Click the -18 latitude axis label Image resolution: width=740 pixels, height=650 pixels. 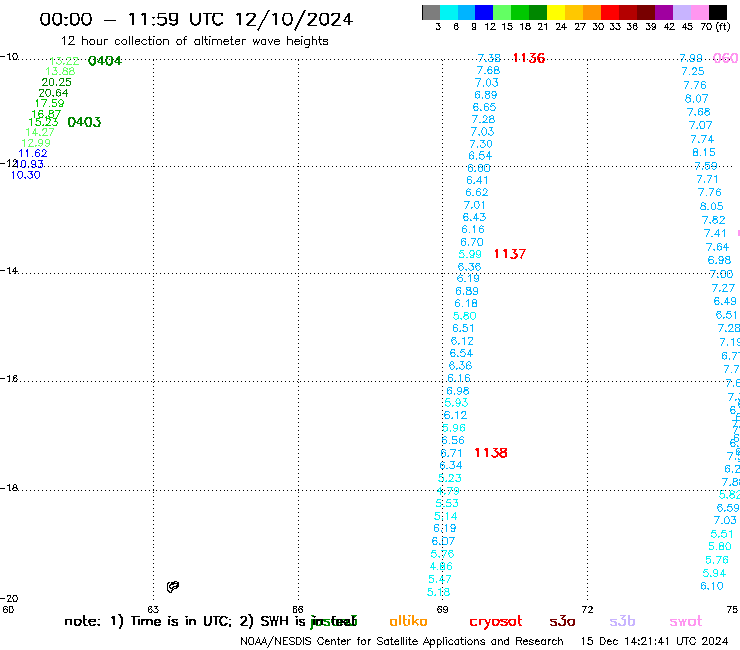(x=9, y=488)
